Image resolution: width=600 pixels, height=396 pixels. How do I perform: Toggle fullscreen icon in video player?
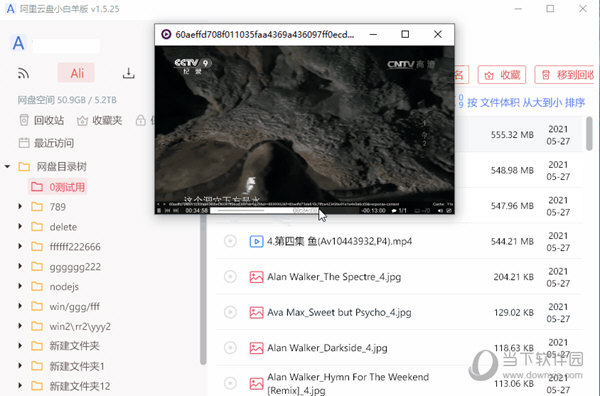tap(449, 210)
